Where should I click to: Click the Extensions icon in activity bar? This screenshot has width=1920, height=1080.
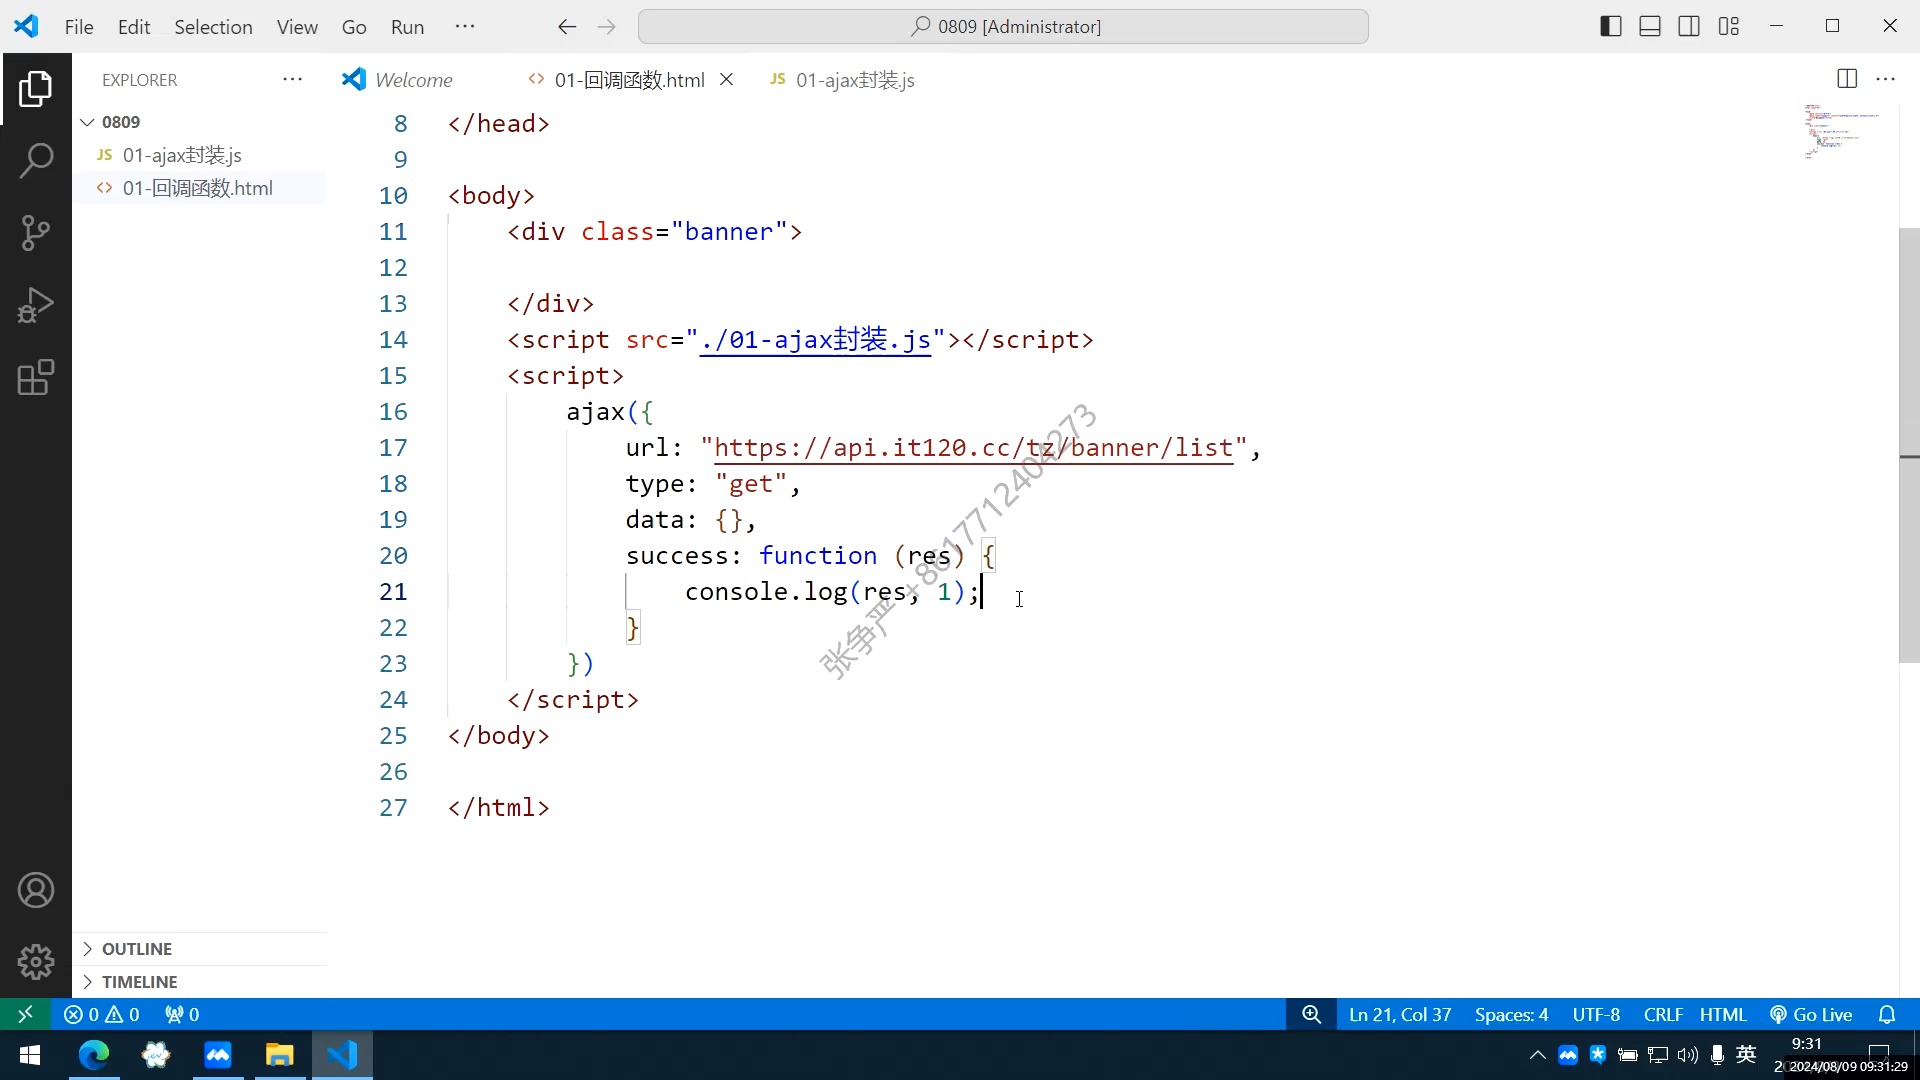(36, 378)
